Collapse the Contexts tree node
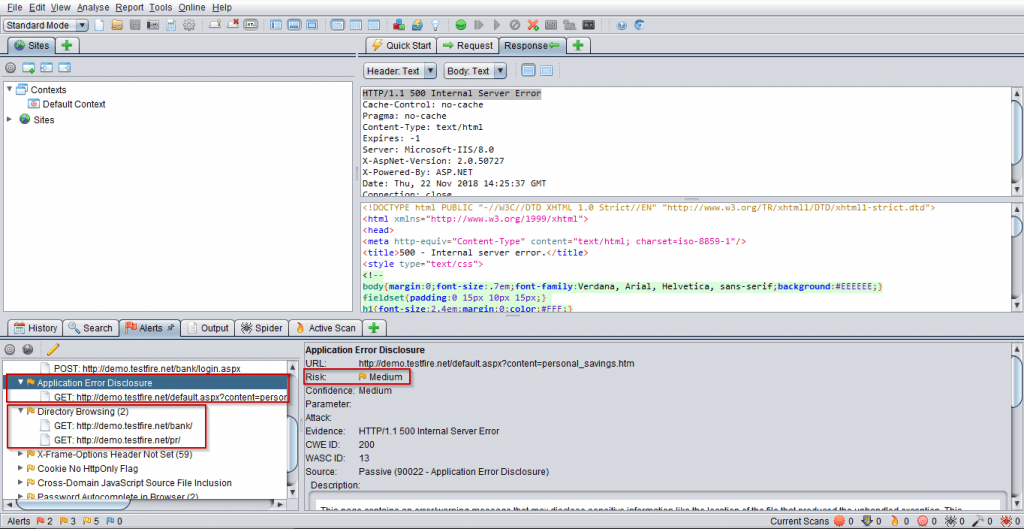 [x=10, y=89]
